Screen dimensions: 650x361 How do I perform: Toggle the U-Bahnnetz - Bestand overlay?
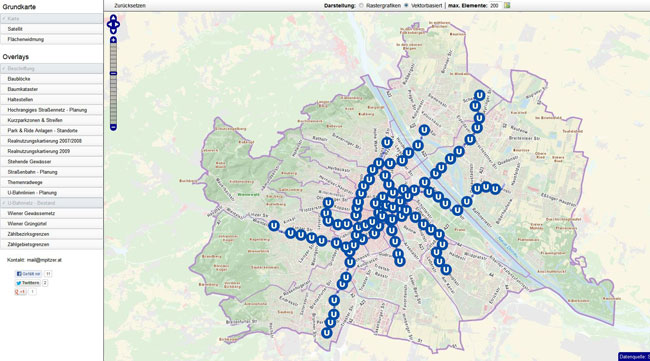click(51, 203)
